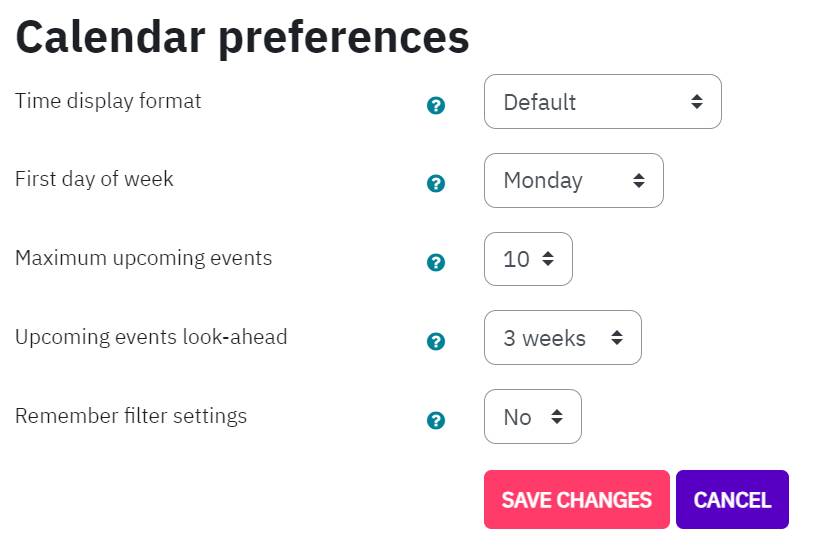Screen dimensions: 835x549
Task: Click the arrows on the Default select box
Action: click(x=697, y=102)
